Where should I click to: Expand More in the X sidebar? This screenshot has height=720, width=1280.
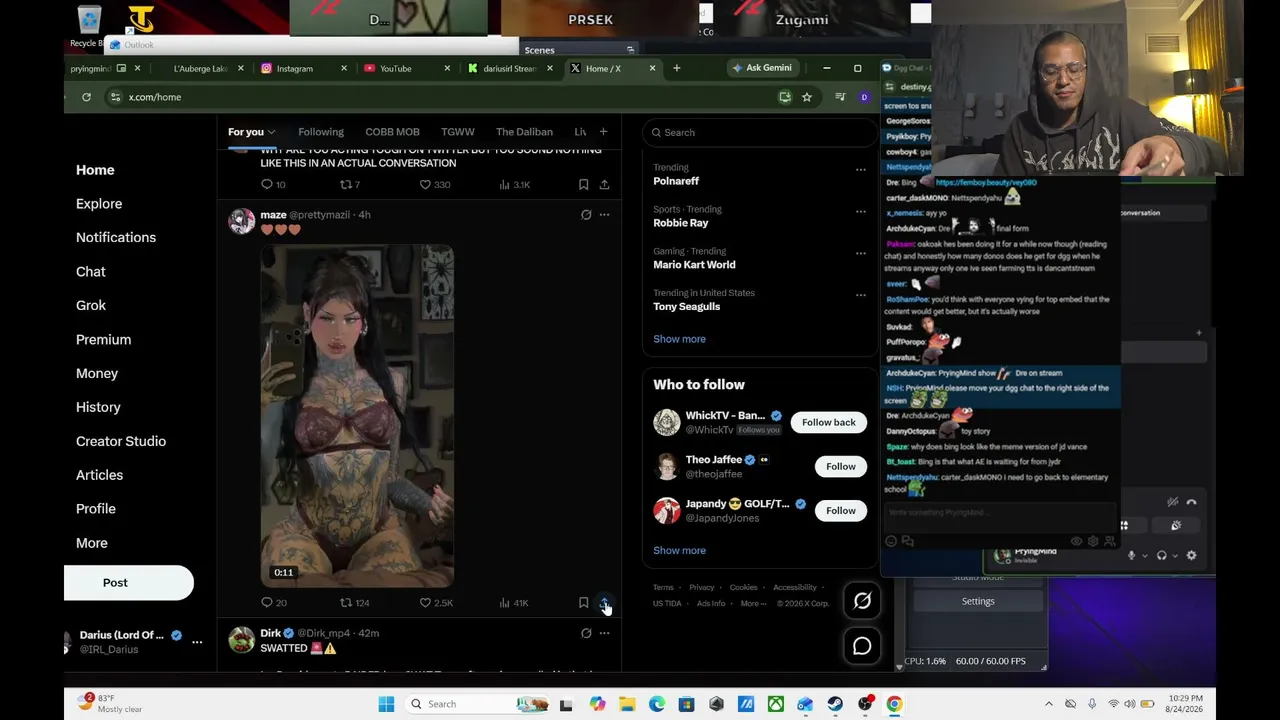[92, 543]
